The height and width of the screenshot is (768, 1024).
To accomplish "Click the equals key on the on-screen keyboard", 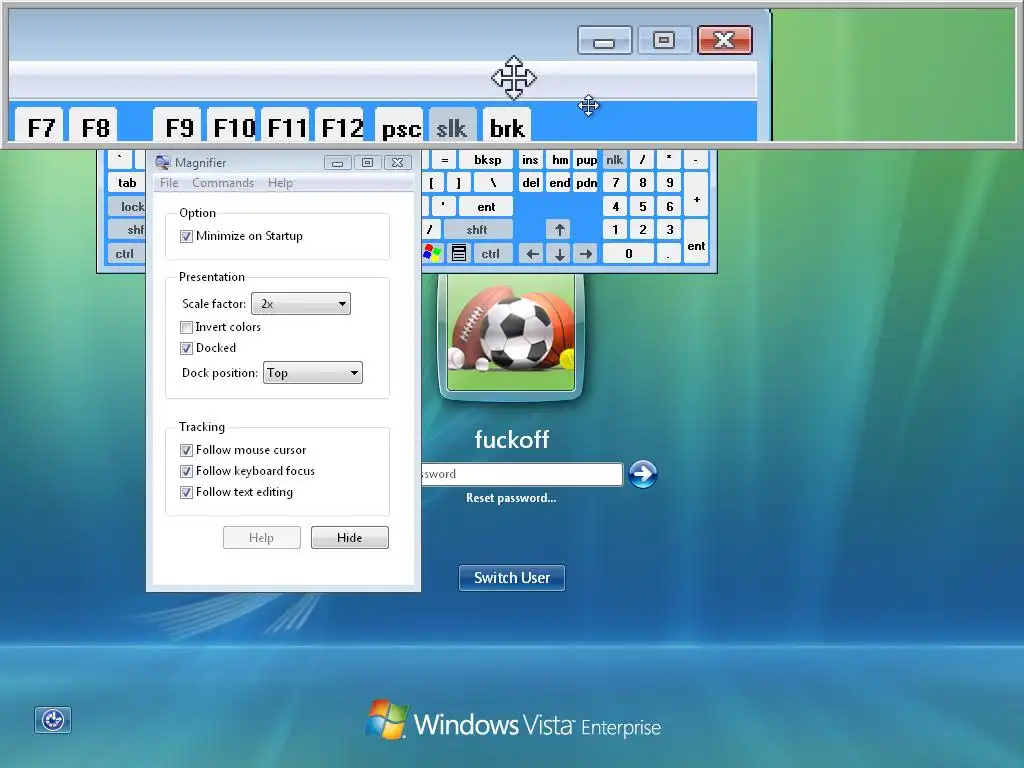I will (x=444, y=160).
